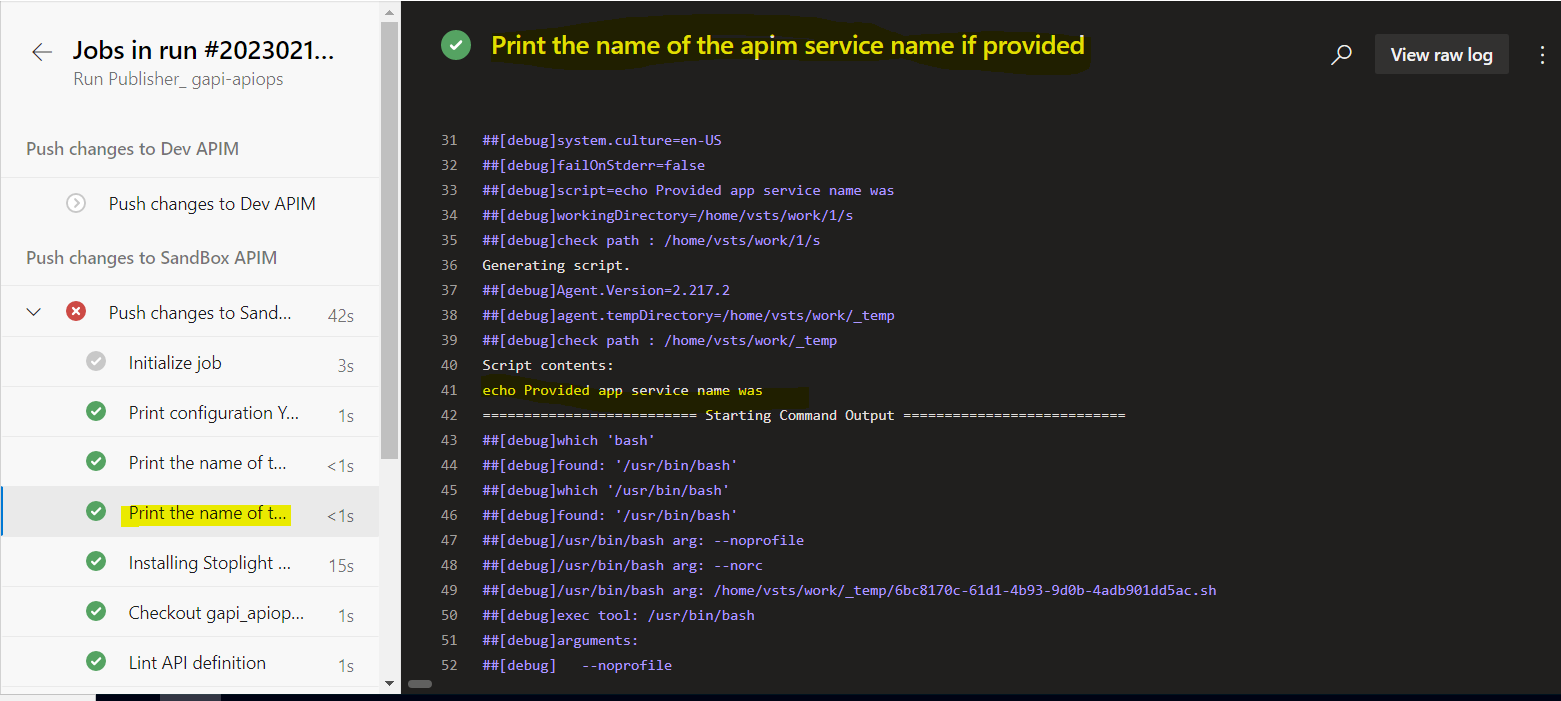Click the View raw log button
1561x701 pixels.
(1441, 54)
